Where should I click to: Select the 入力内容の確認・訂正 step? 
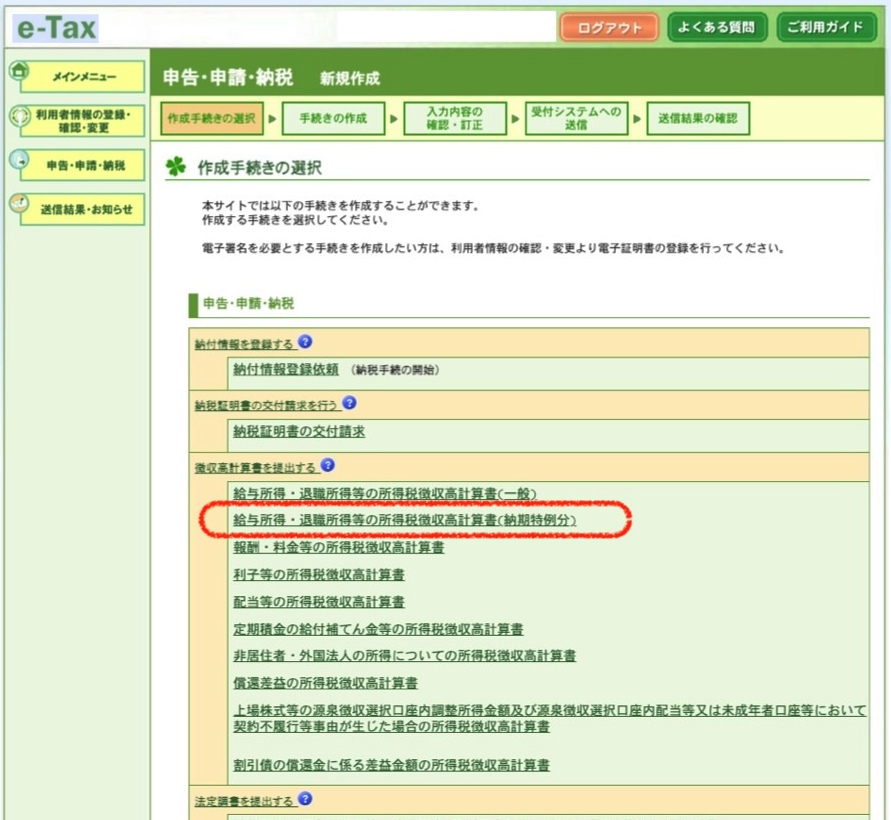(x=455, y=118)
